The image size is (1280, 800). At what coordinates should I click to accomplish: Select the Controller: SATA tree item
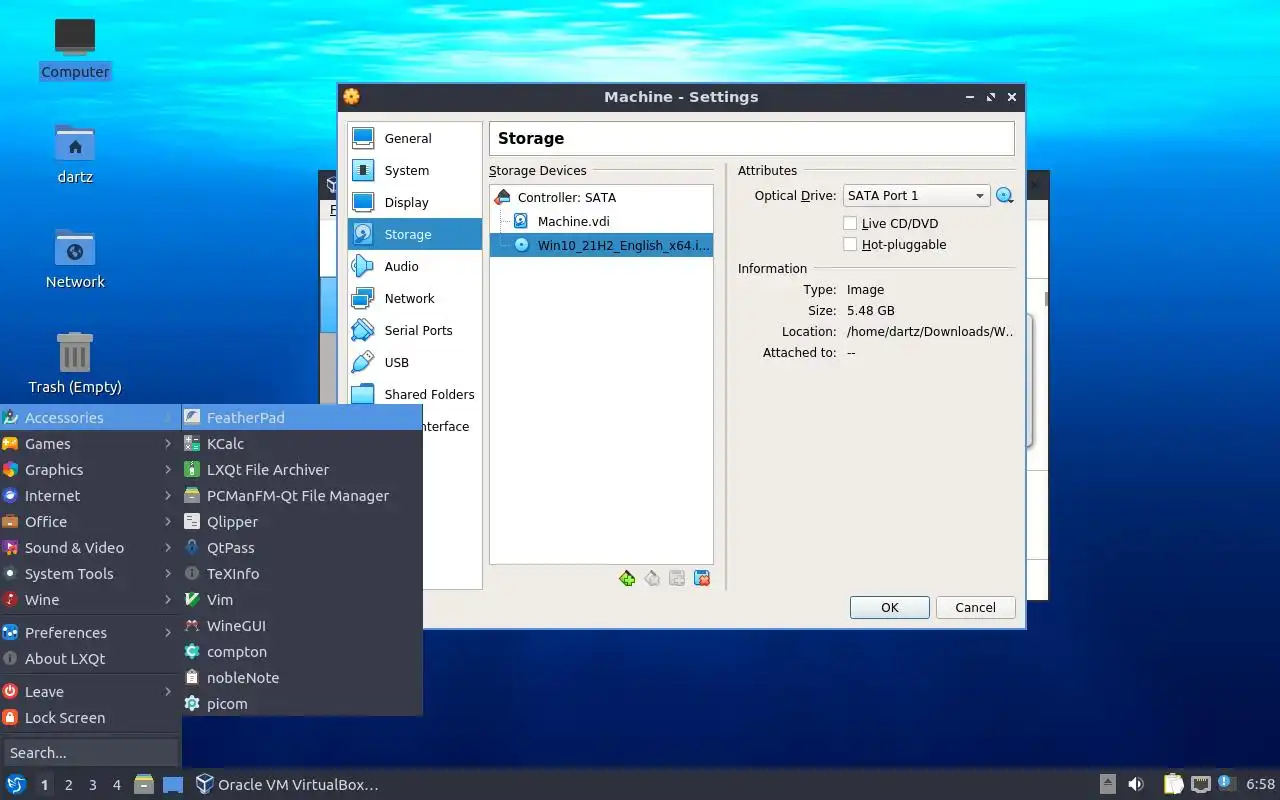pyautogui.click(x=601, y=197)
